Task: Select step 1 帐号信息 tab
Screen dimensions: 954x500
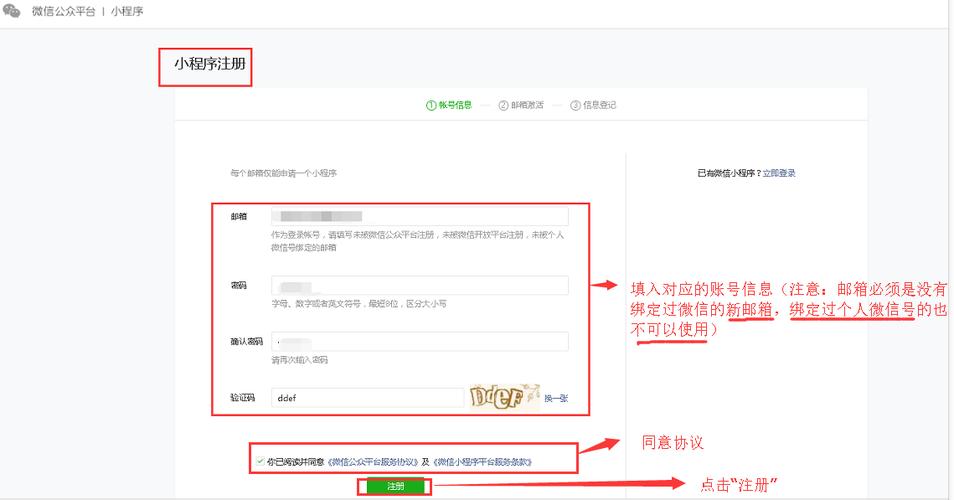Action: pos(449,105)
